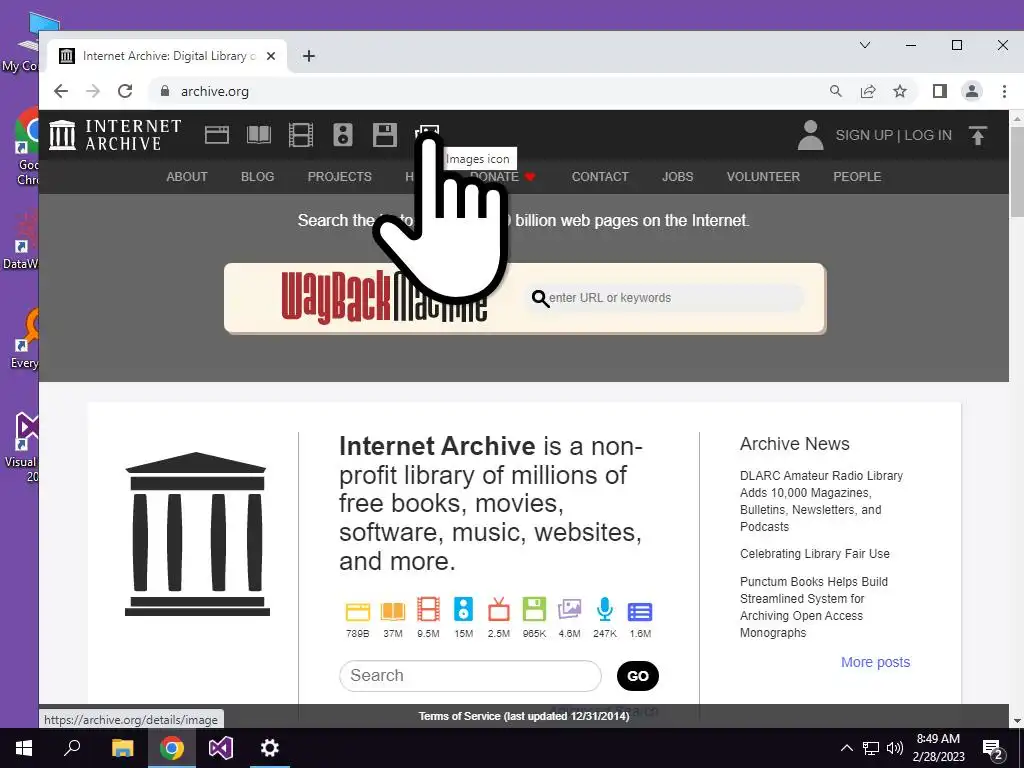Screen dimensions: 1024x768
Task: Open taskbar search magnifier
Action: tap(72, 748)
